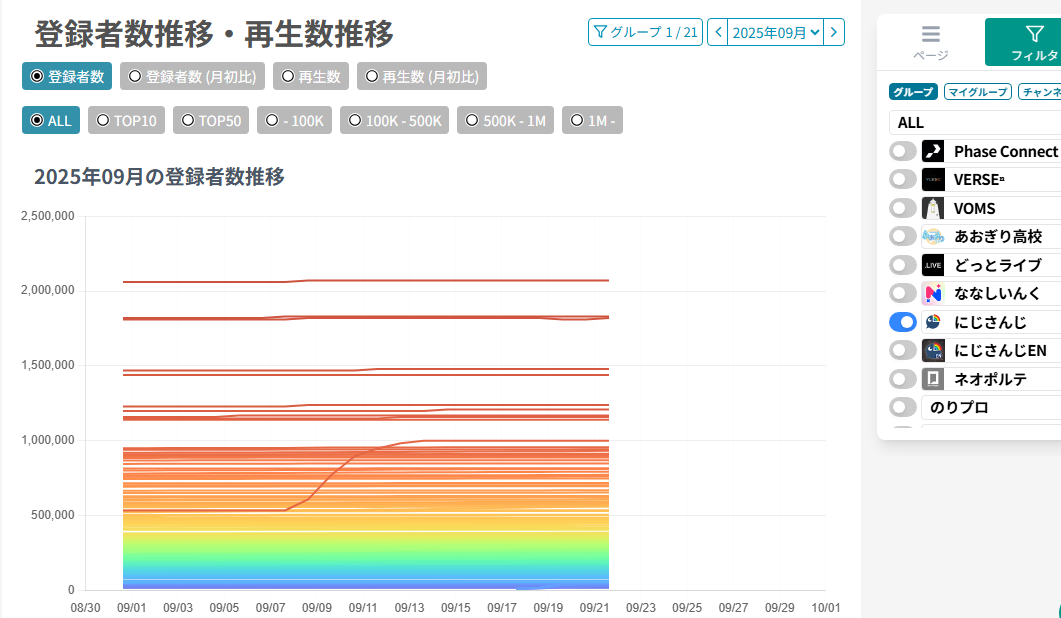Click the Phase Connect group logo icon
The width and height of the screenshot is (1061, 618).
pyautogui.click(x=932, y=151)
